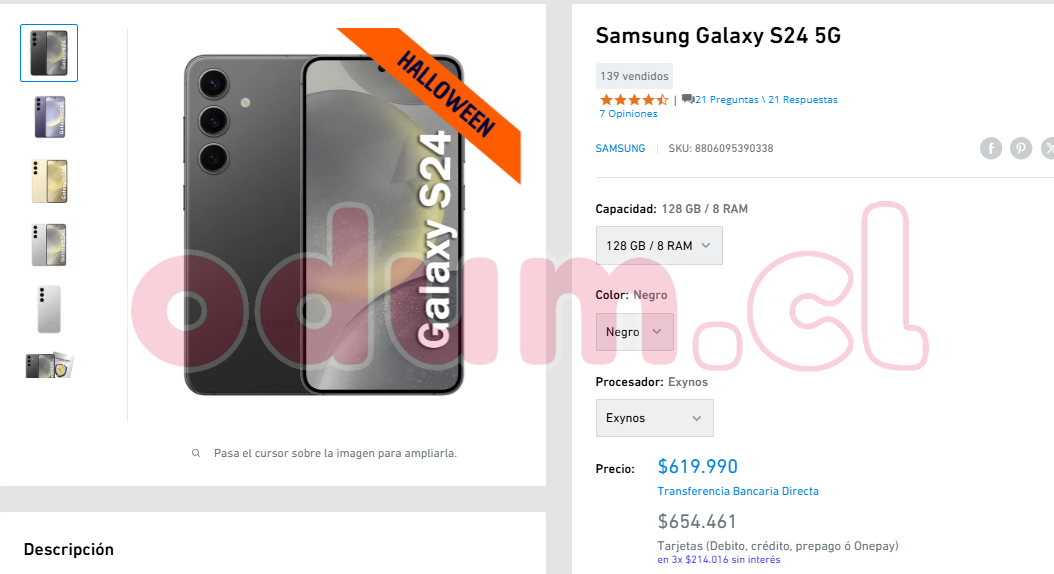Click the questions speech bubble icon

pos(688,99)
